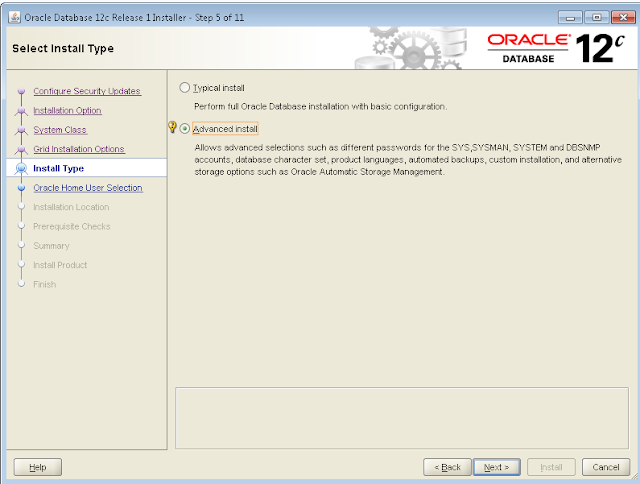Viewport: 640px width, 484px height.
Task: Click the Select Install Type heading
Action: click(x=63, y=48)
